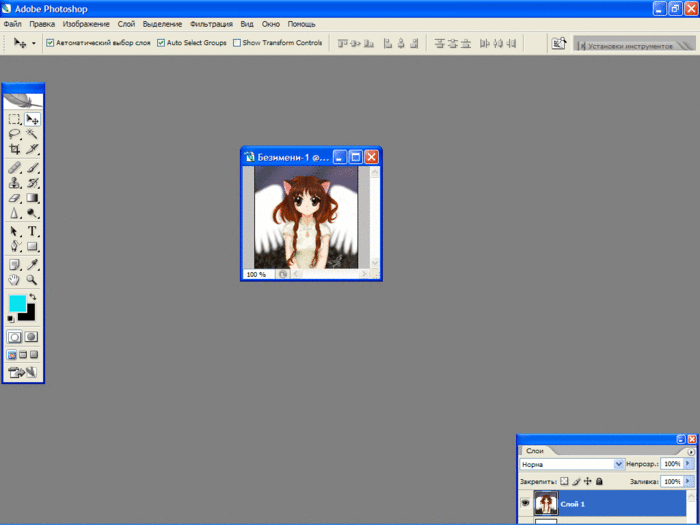Switch to the Слои tab
This screenshot has height=525, width=700.
534,451
